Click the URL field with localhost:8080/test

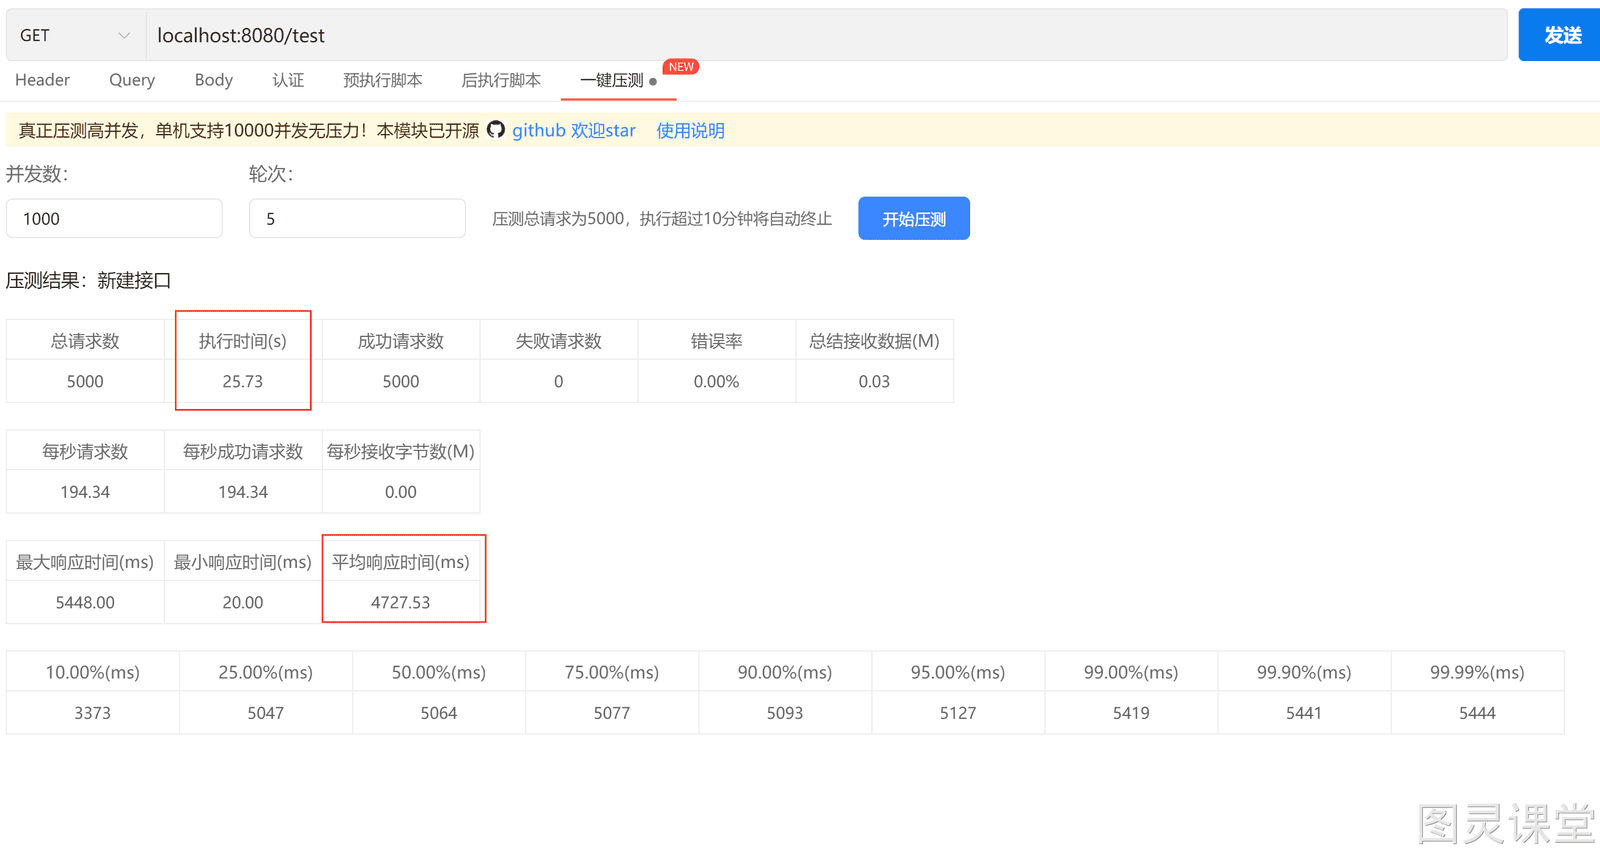(826, 35)
